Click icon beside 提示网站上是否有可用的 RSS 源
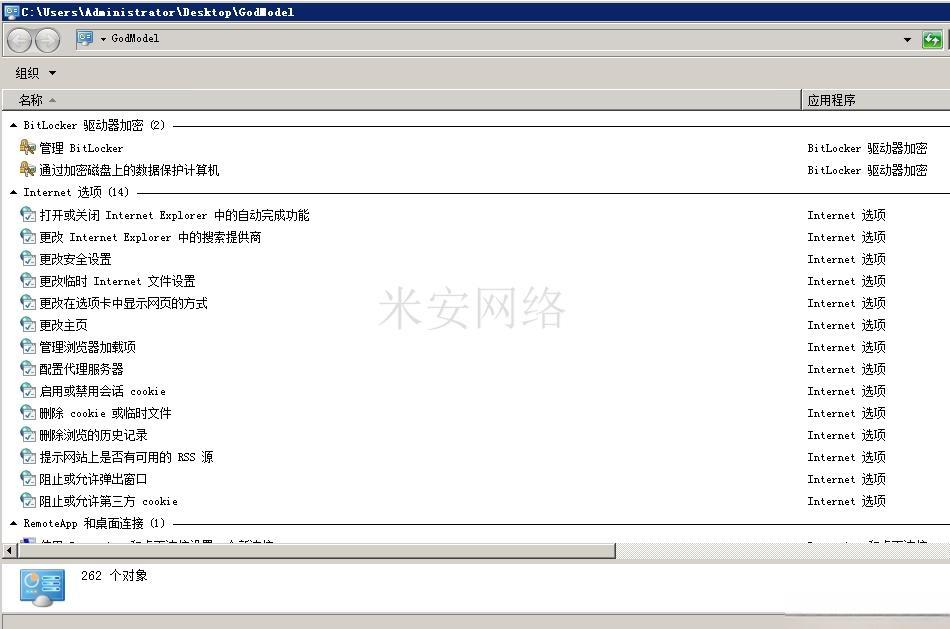Screen dimensions: 950x629 coord(28,457)
